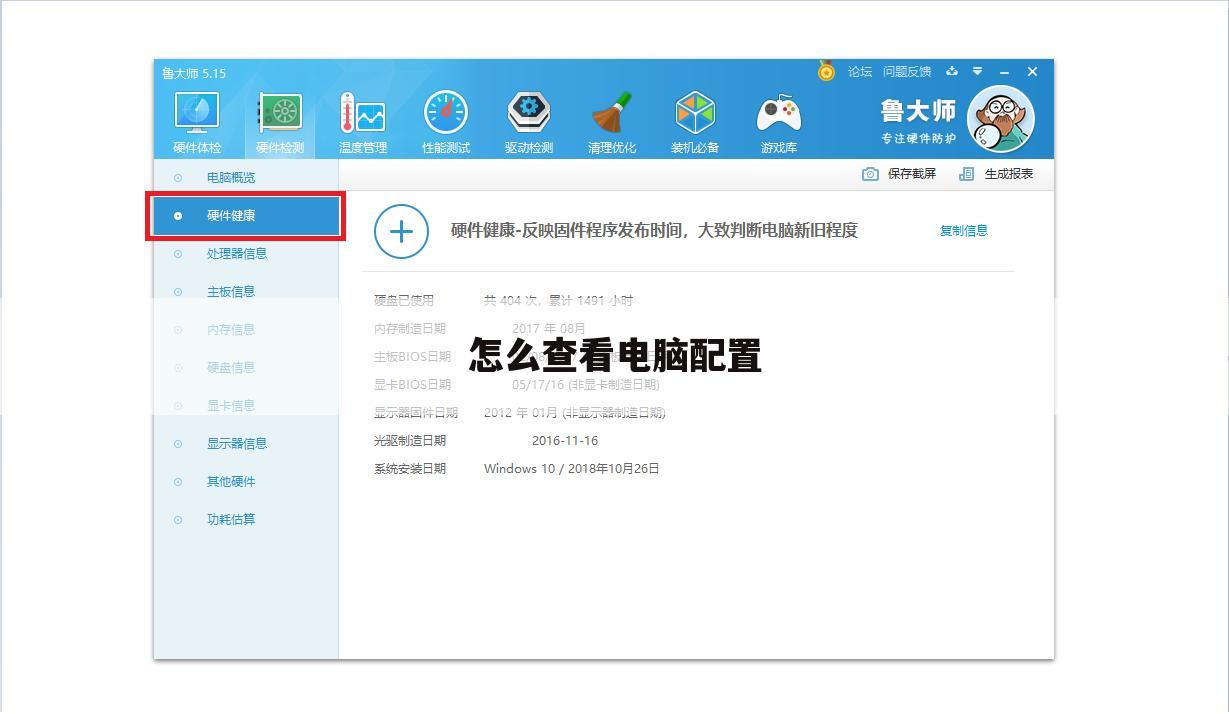
Task: Click the 显卡BIOS日期 row label
Action: (x=412, y=384)
